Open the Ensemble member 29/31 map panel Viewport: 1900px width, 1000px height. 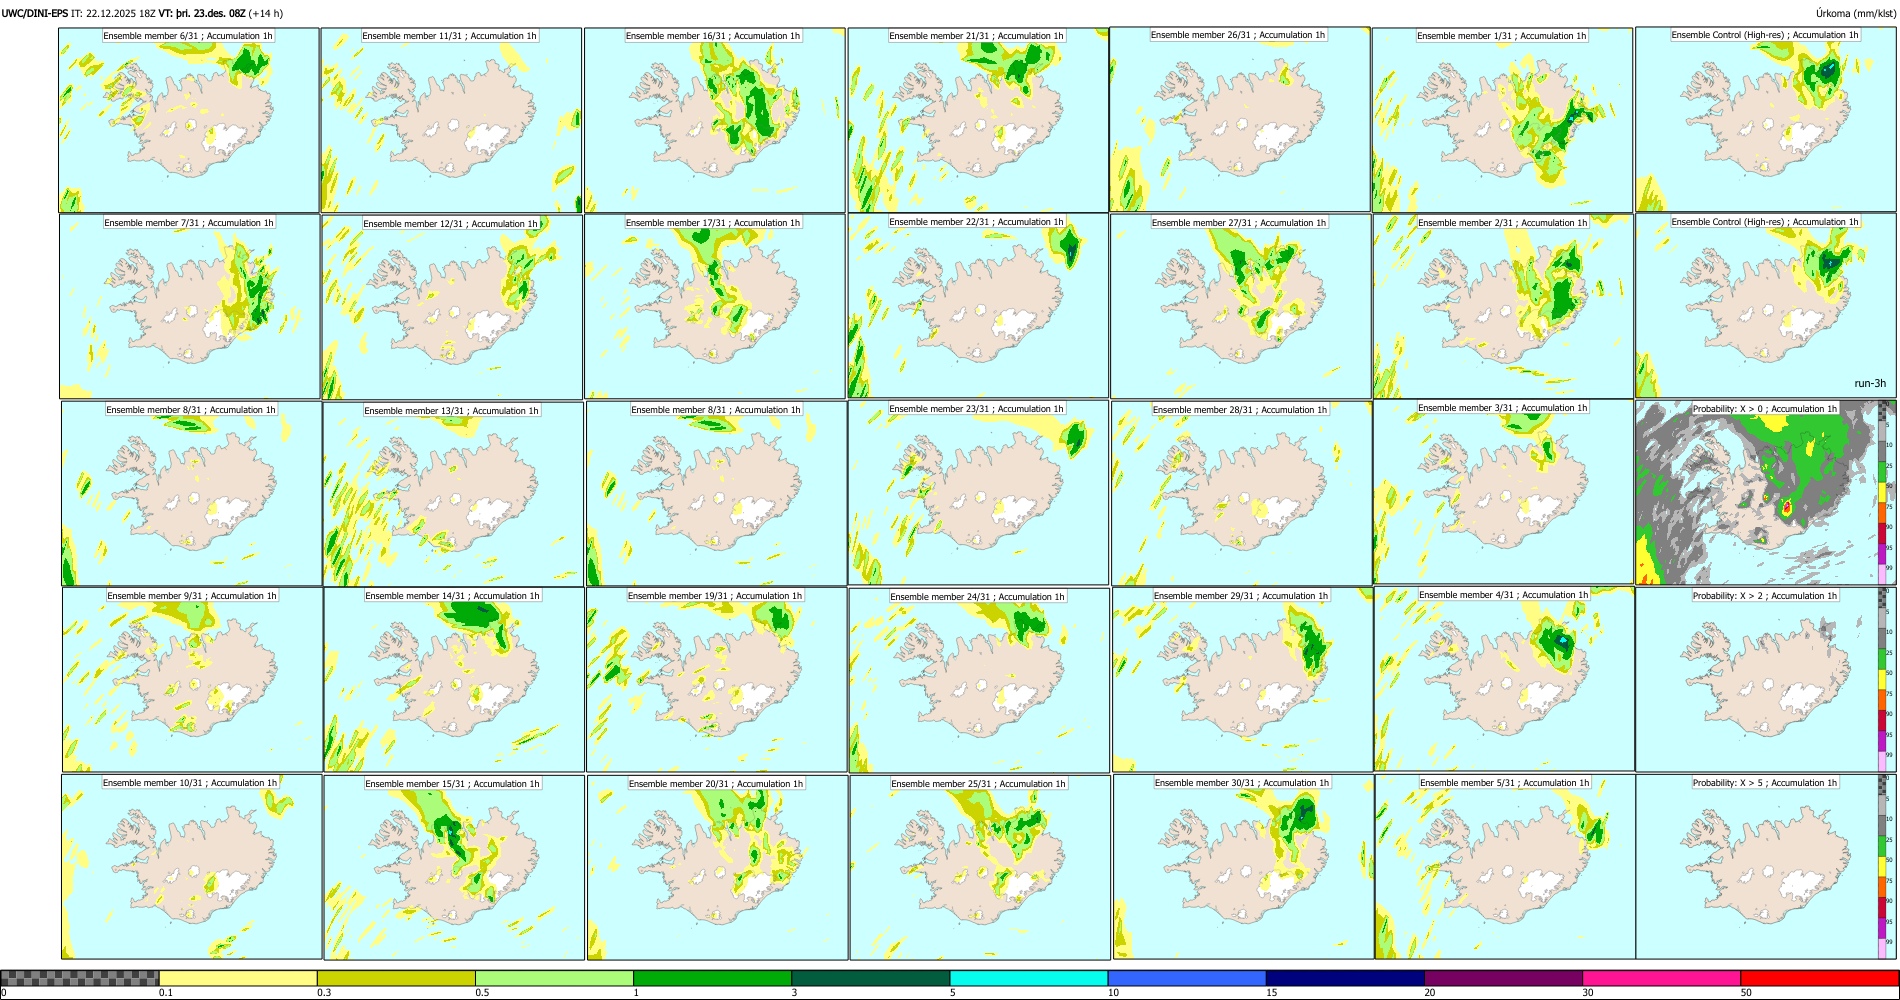pos(1243,680)
